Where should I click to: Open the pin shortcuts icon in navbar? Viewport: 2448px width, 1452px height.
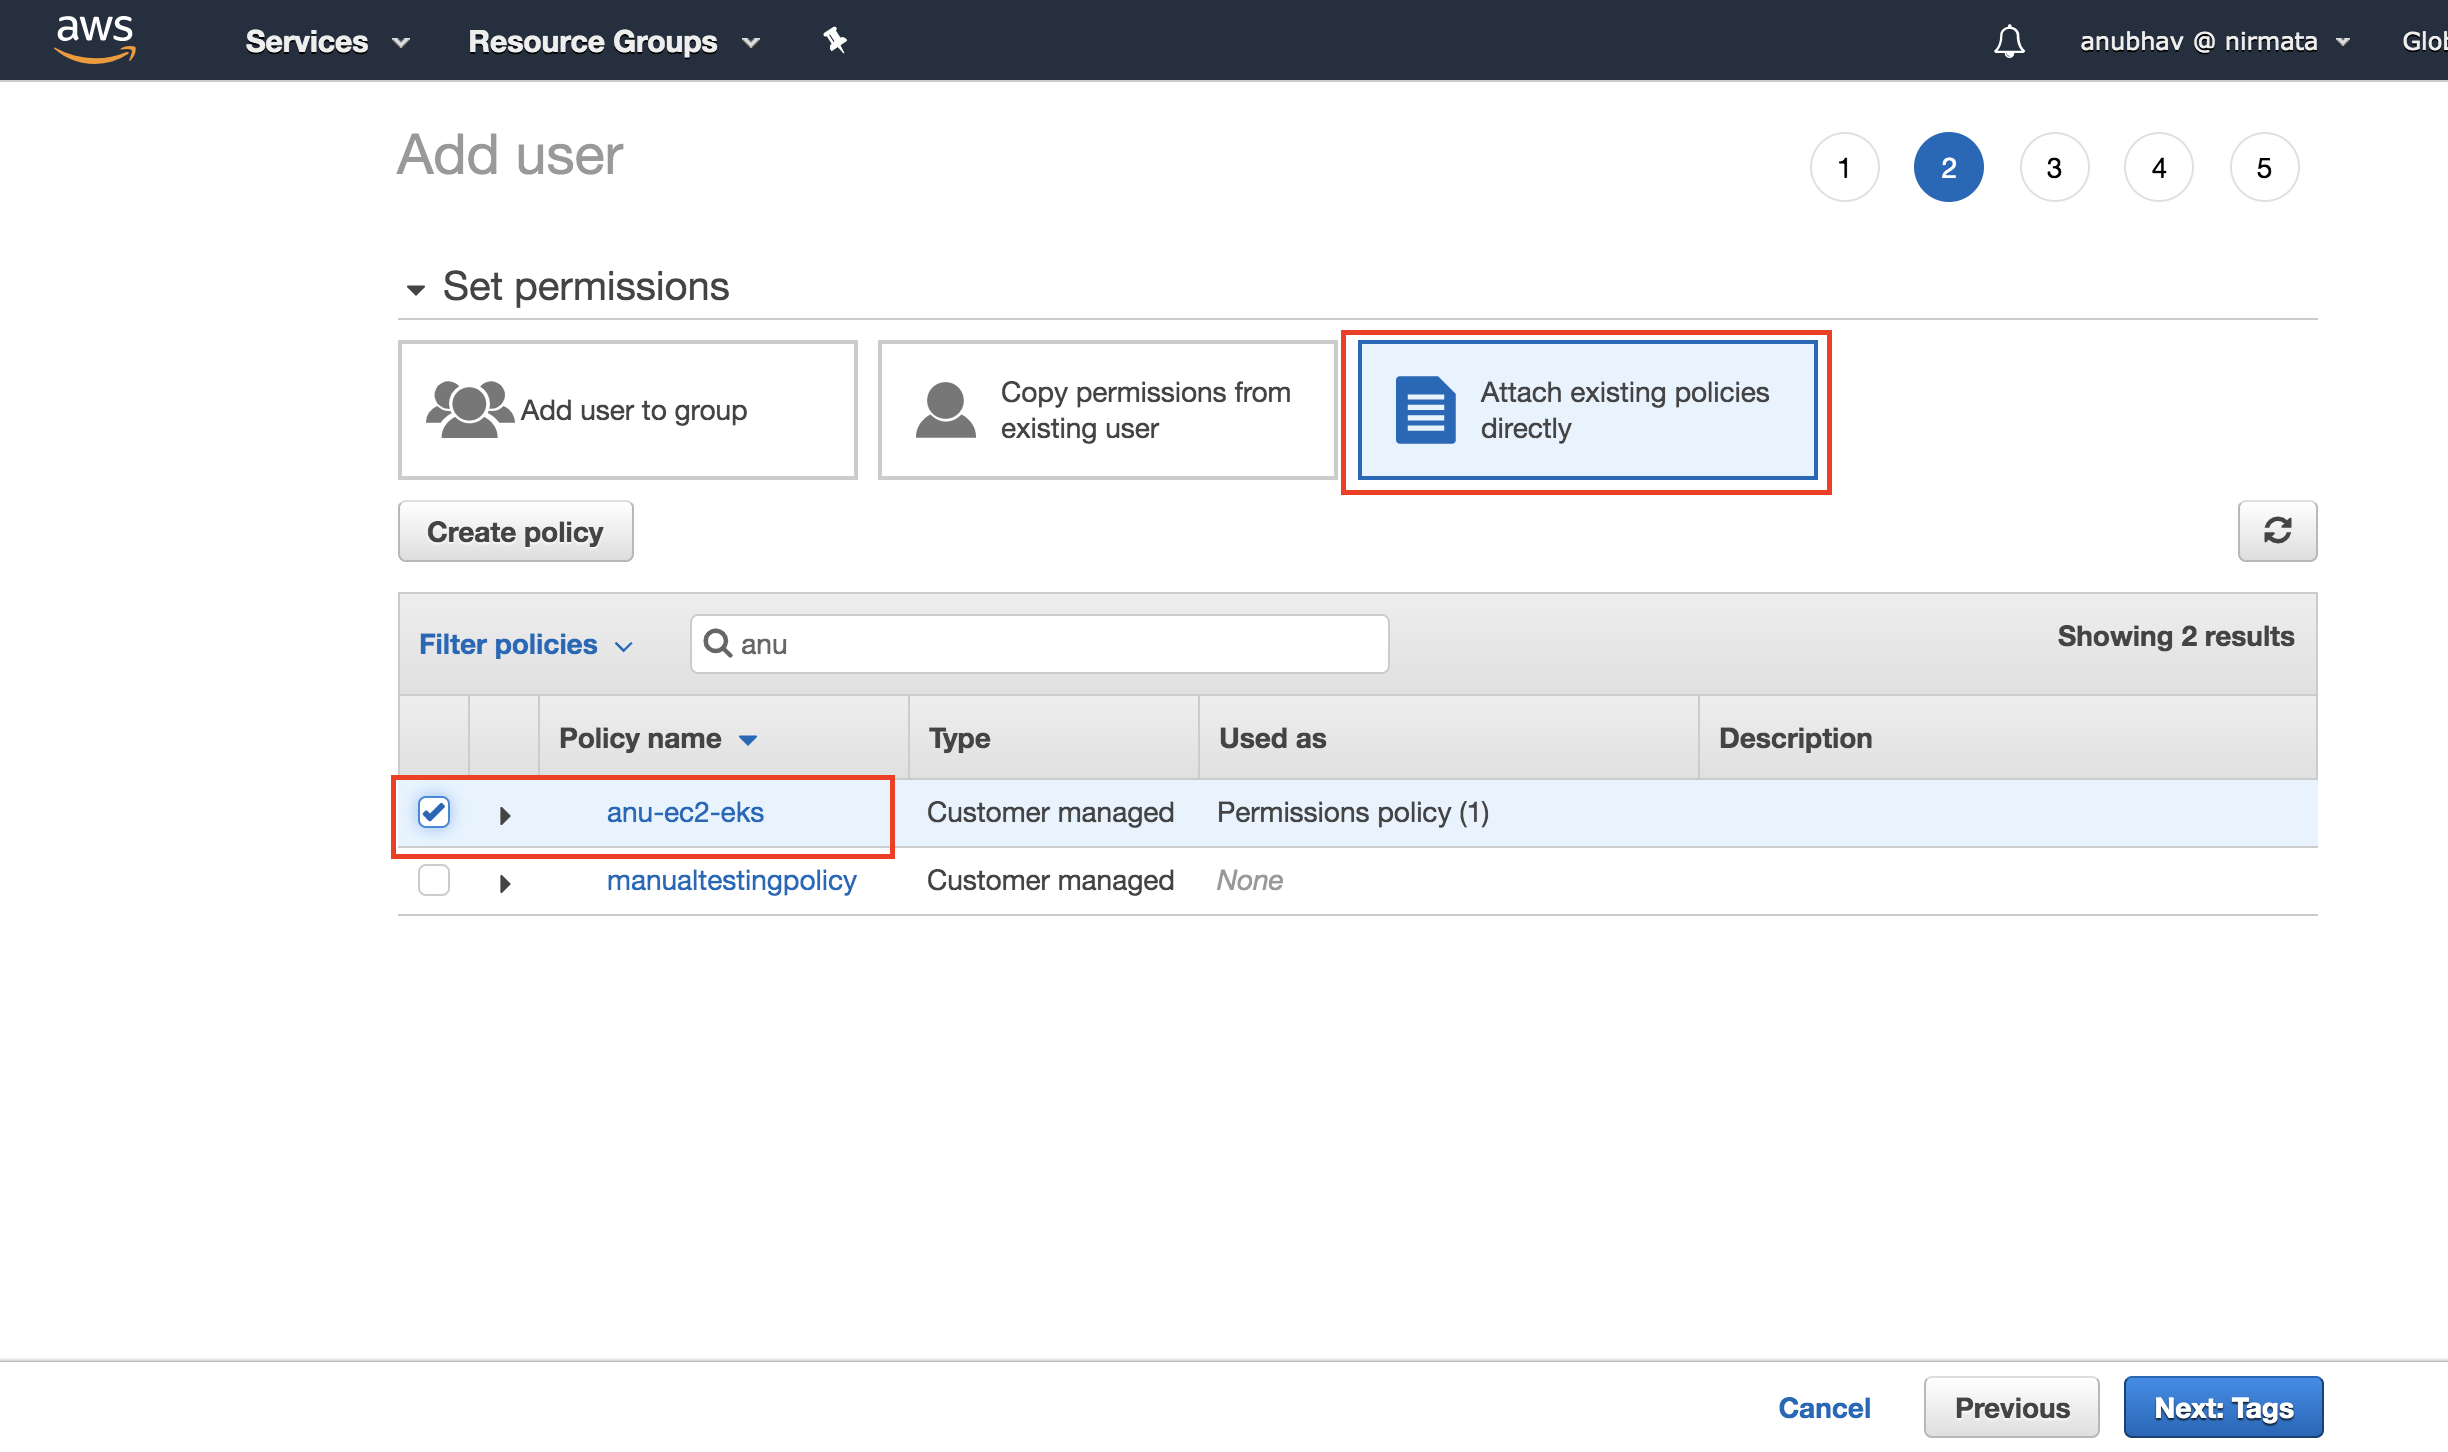(x=835, y=40)
